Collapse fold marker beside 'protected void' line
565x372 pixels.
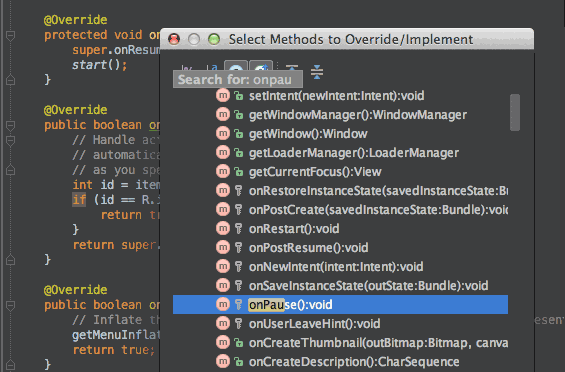(10, 35)
